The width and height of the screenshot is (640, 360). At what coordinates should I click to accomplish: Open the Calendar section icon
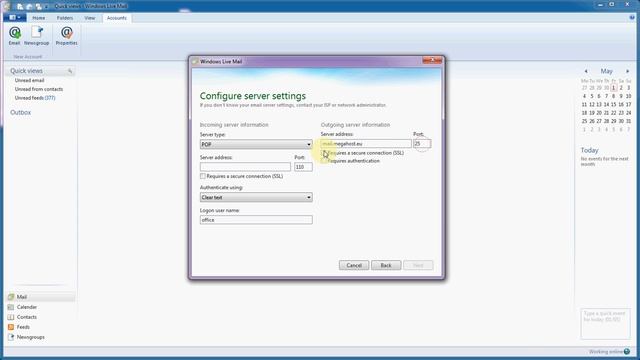tap(11, 307)
